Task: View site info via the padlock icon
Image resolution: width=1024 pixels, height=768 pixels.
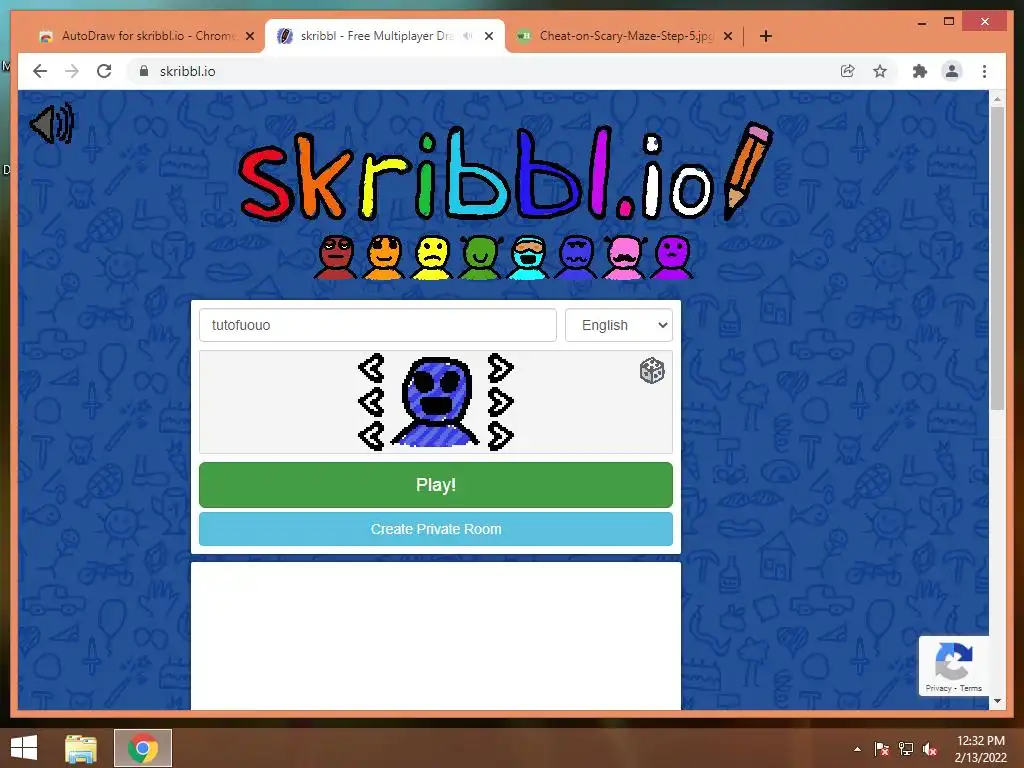Action: click(144, 71)
